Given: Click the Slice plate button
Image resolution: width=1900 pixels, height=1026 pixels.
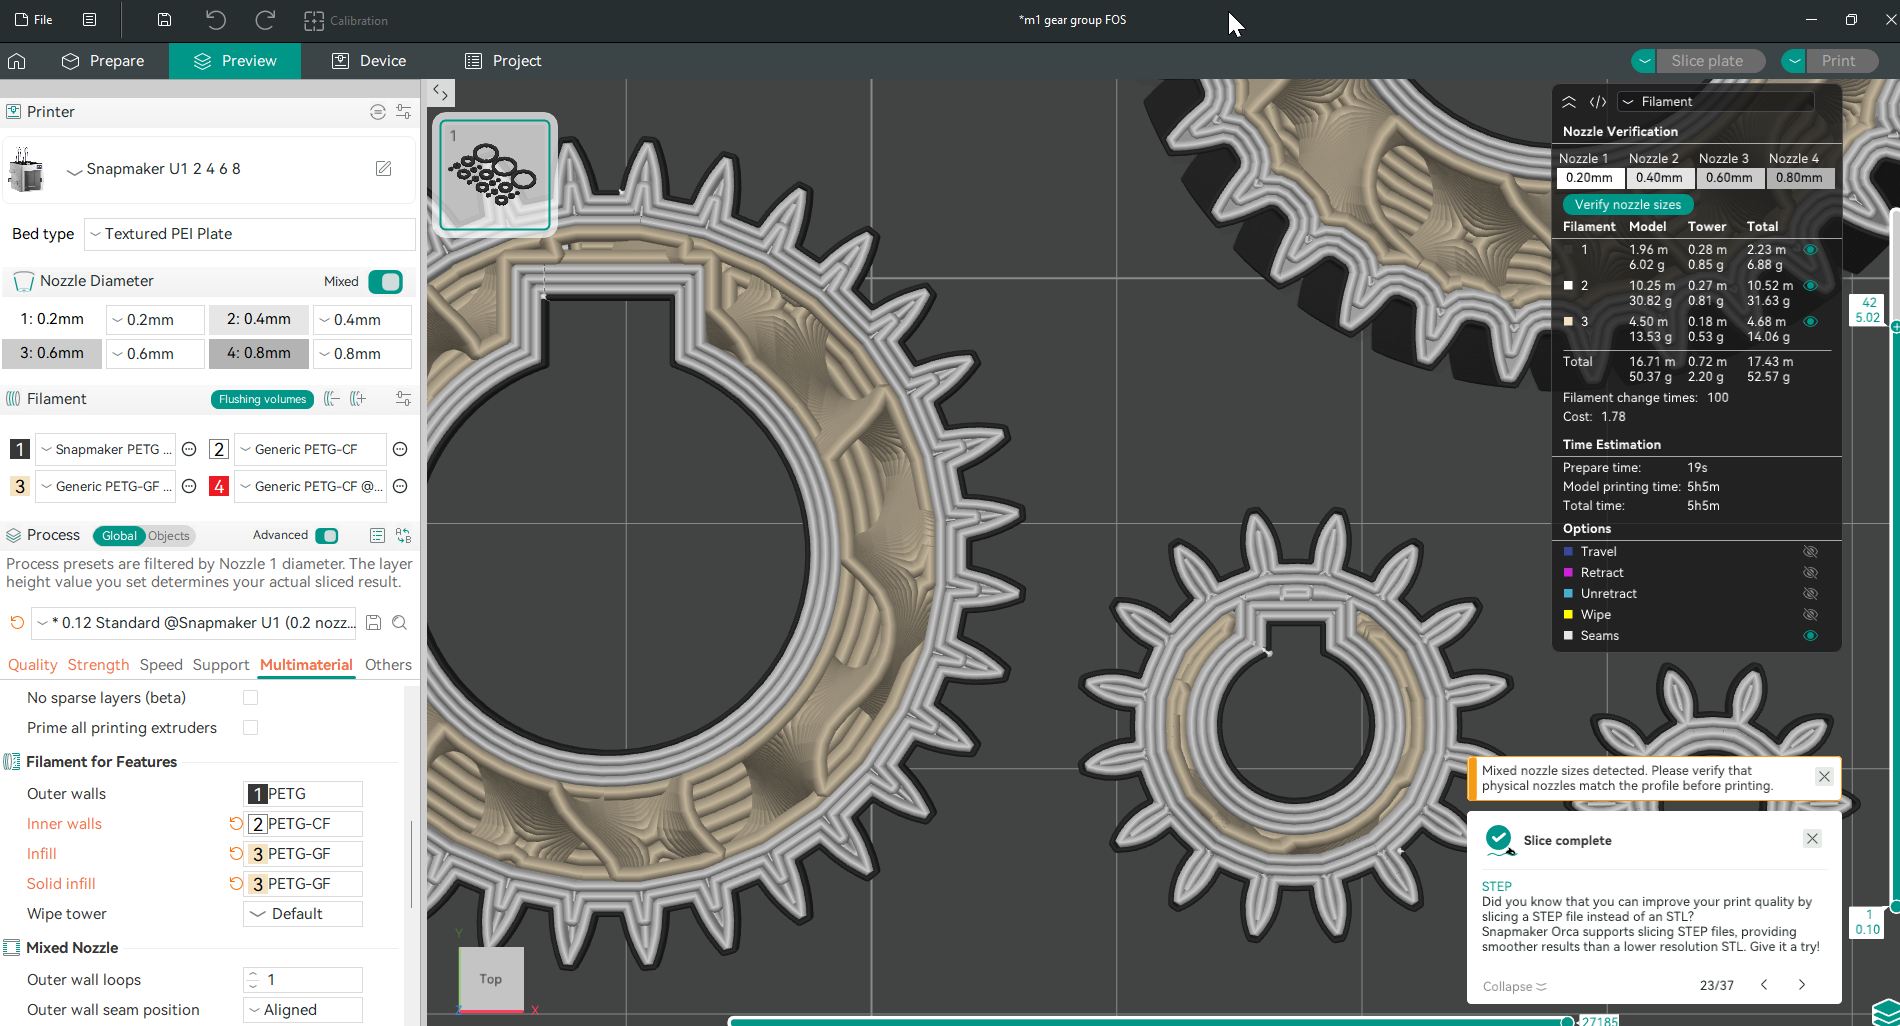Looking at the screenshot, I should point(1710,61).
